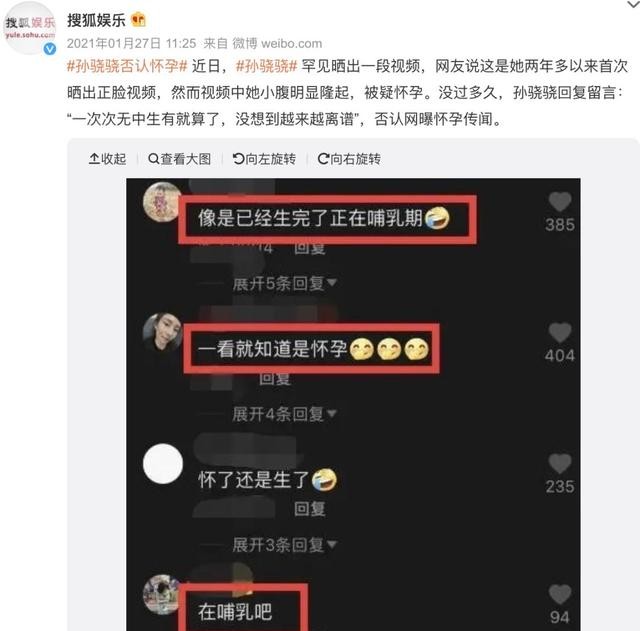The height and width of the screenshot is (631, 640).
Task: Click 回复 under 怀了还是生了 comment
Action: 309,509
